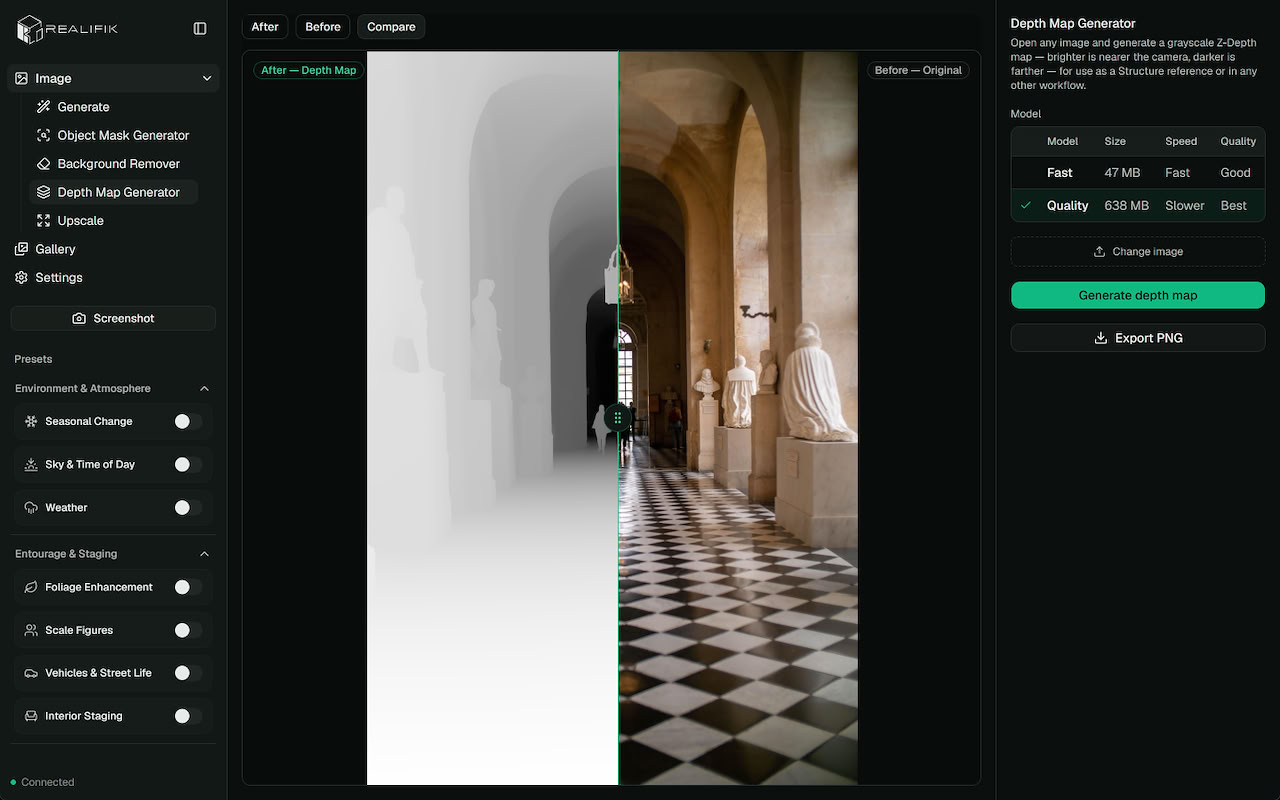Click the original hallway photo preview
Viewport: 1280px width, 800px height.
738,418
